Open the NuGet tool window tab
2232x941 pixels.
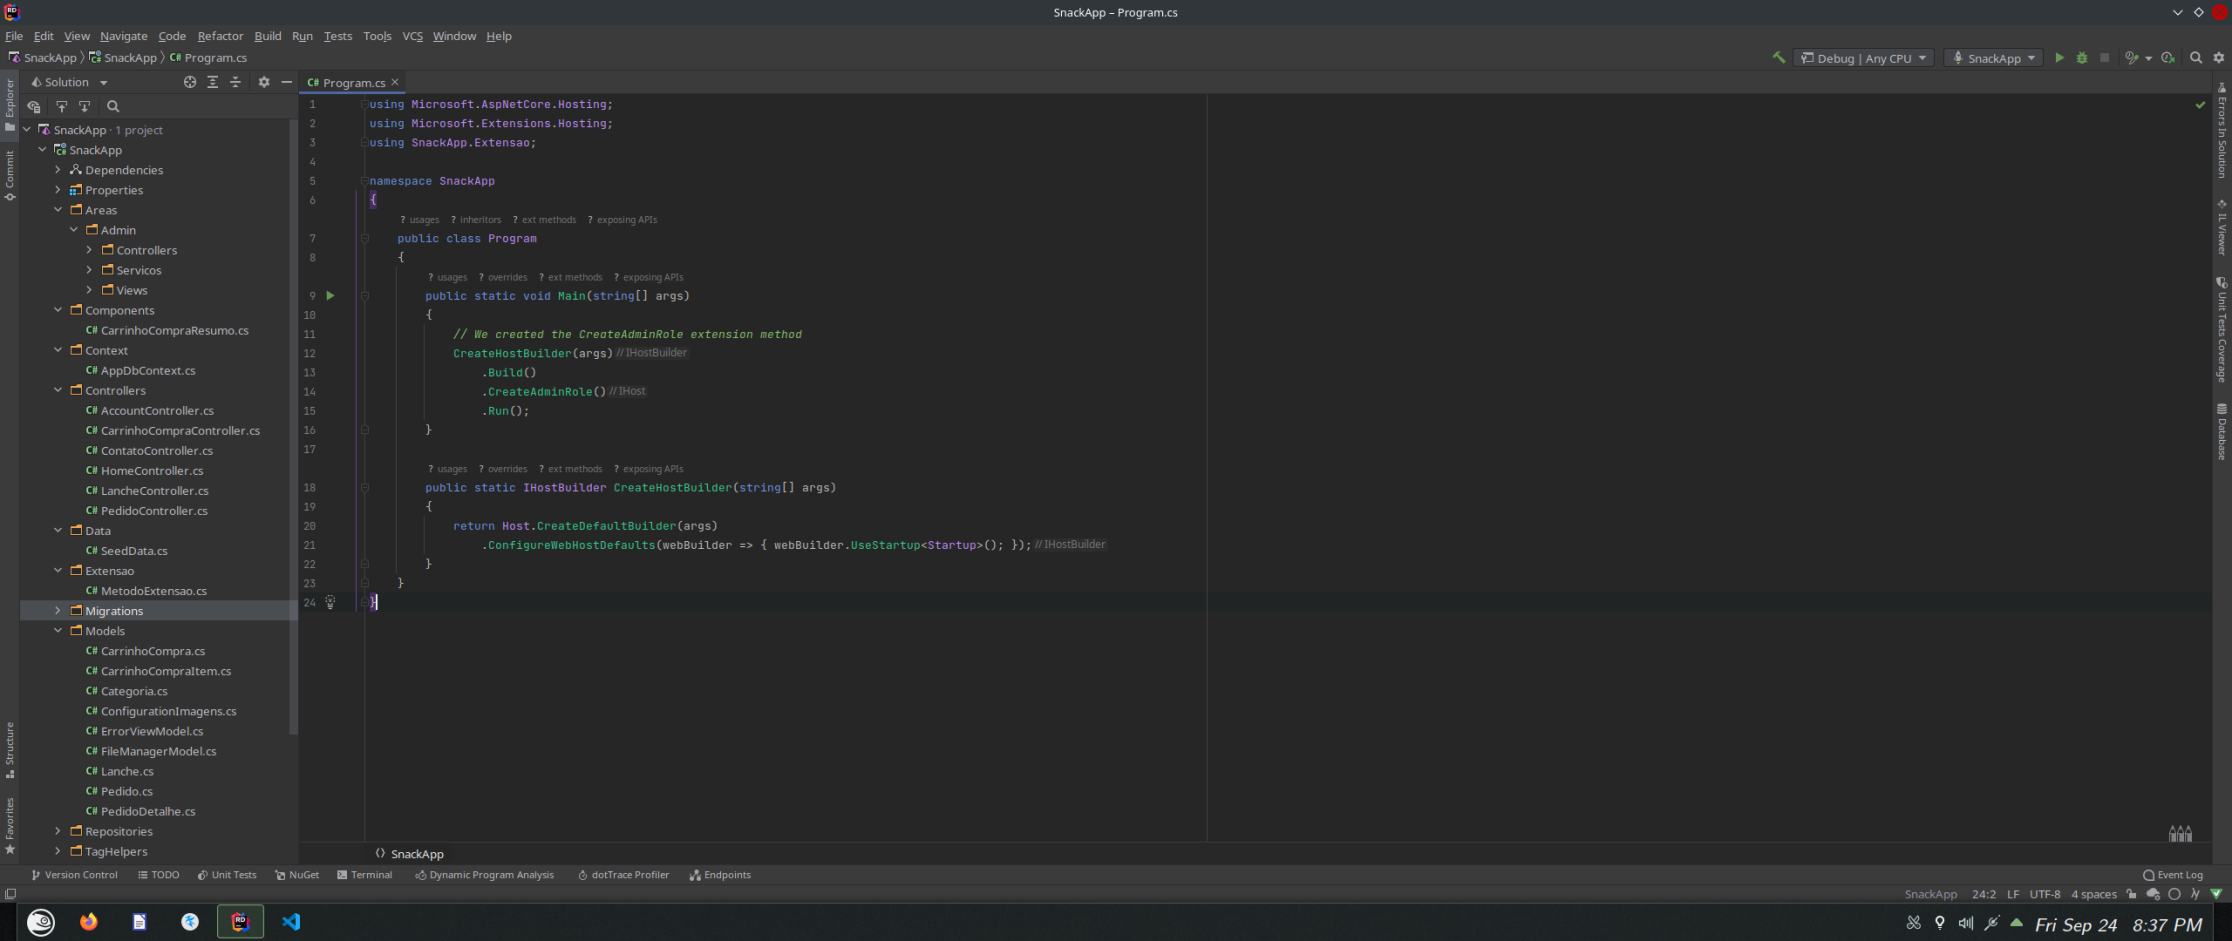coord(297,875)
